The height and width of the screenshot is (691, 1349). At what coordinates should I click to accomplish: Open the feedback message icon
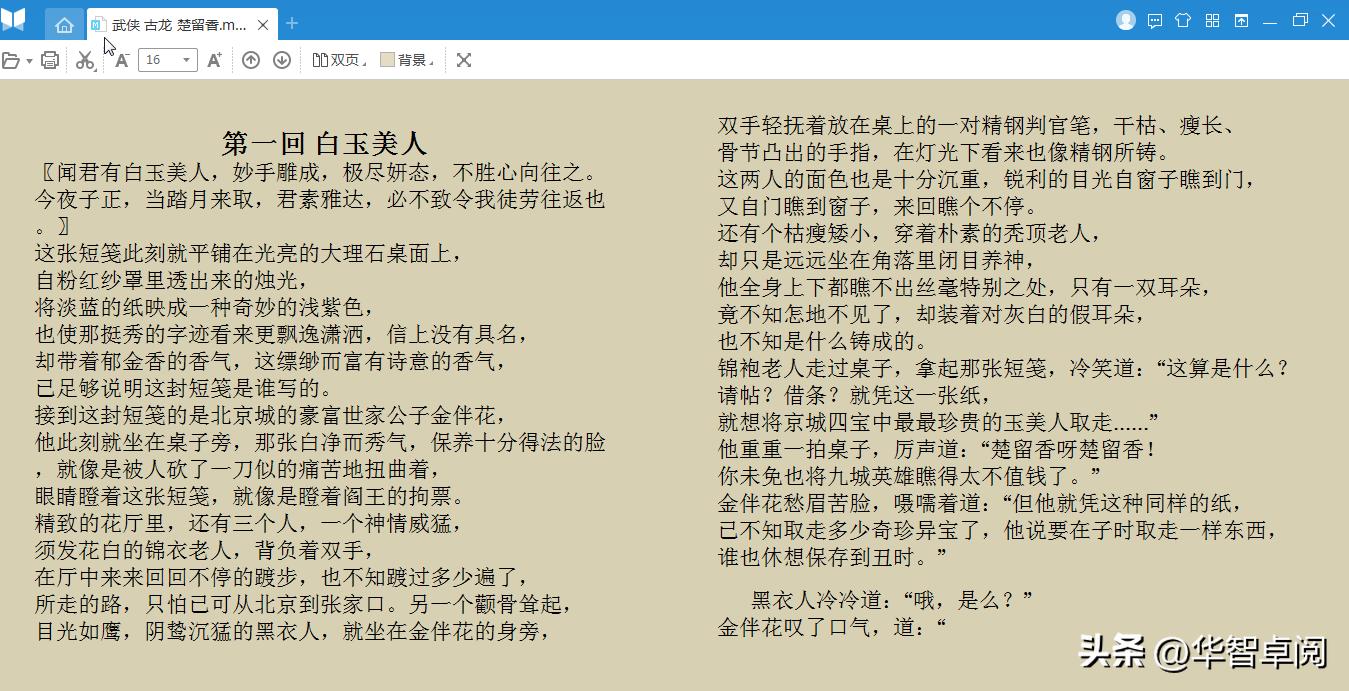point(1155,20)
